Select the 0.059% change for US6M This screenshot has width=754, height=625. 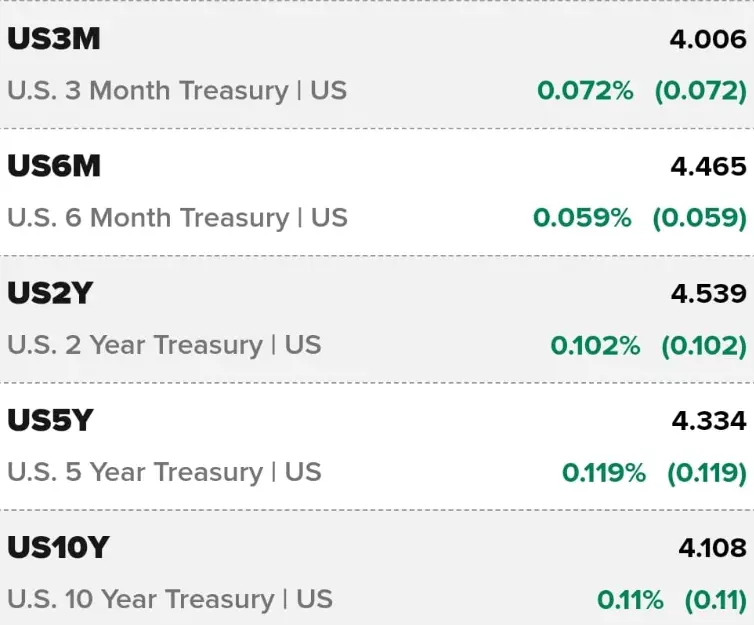(582, 218)
